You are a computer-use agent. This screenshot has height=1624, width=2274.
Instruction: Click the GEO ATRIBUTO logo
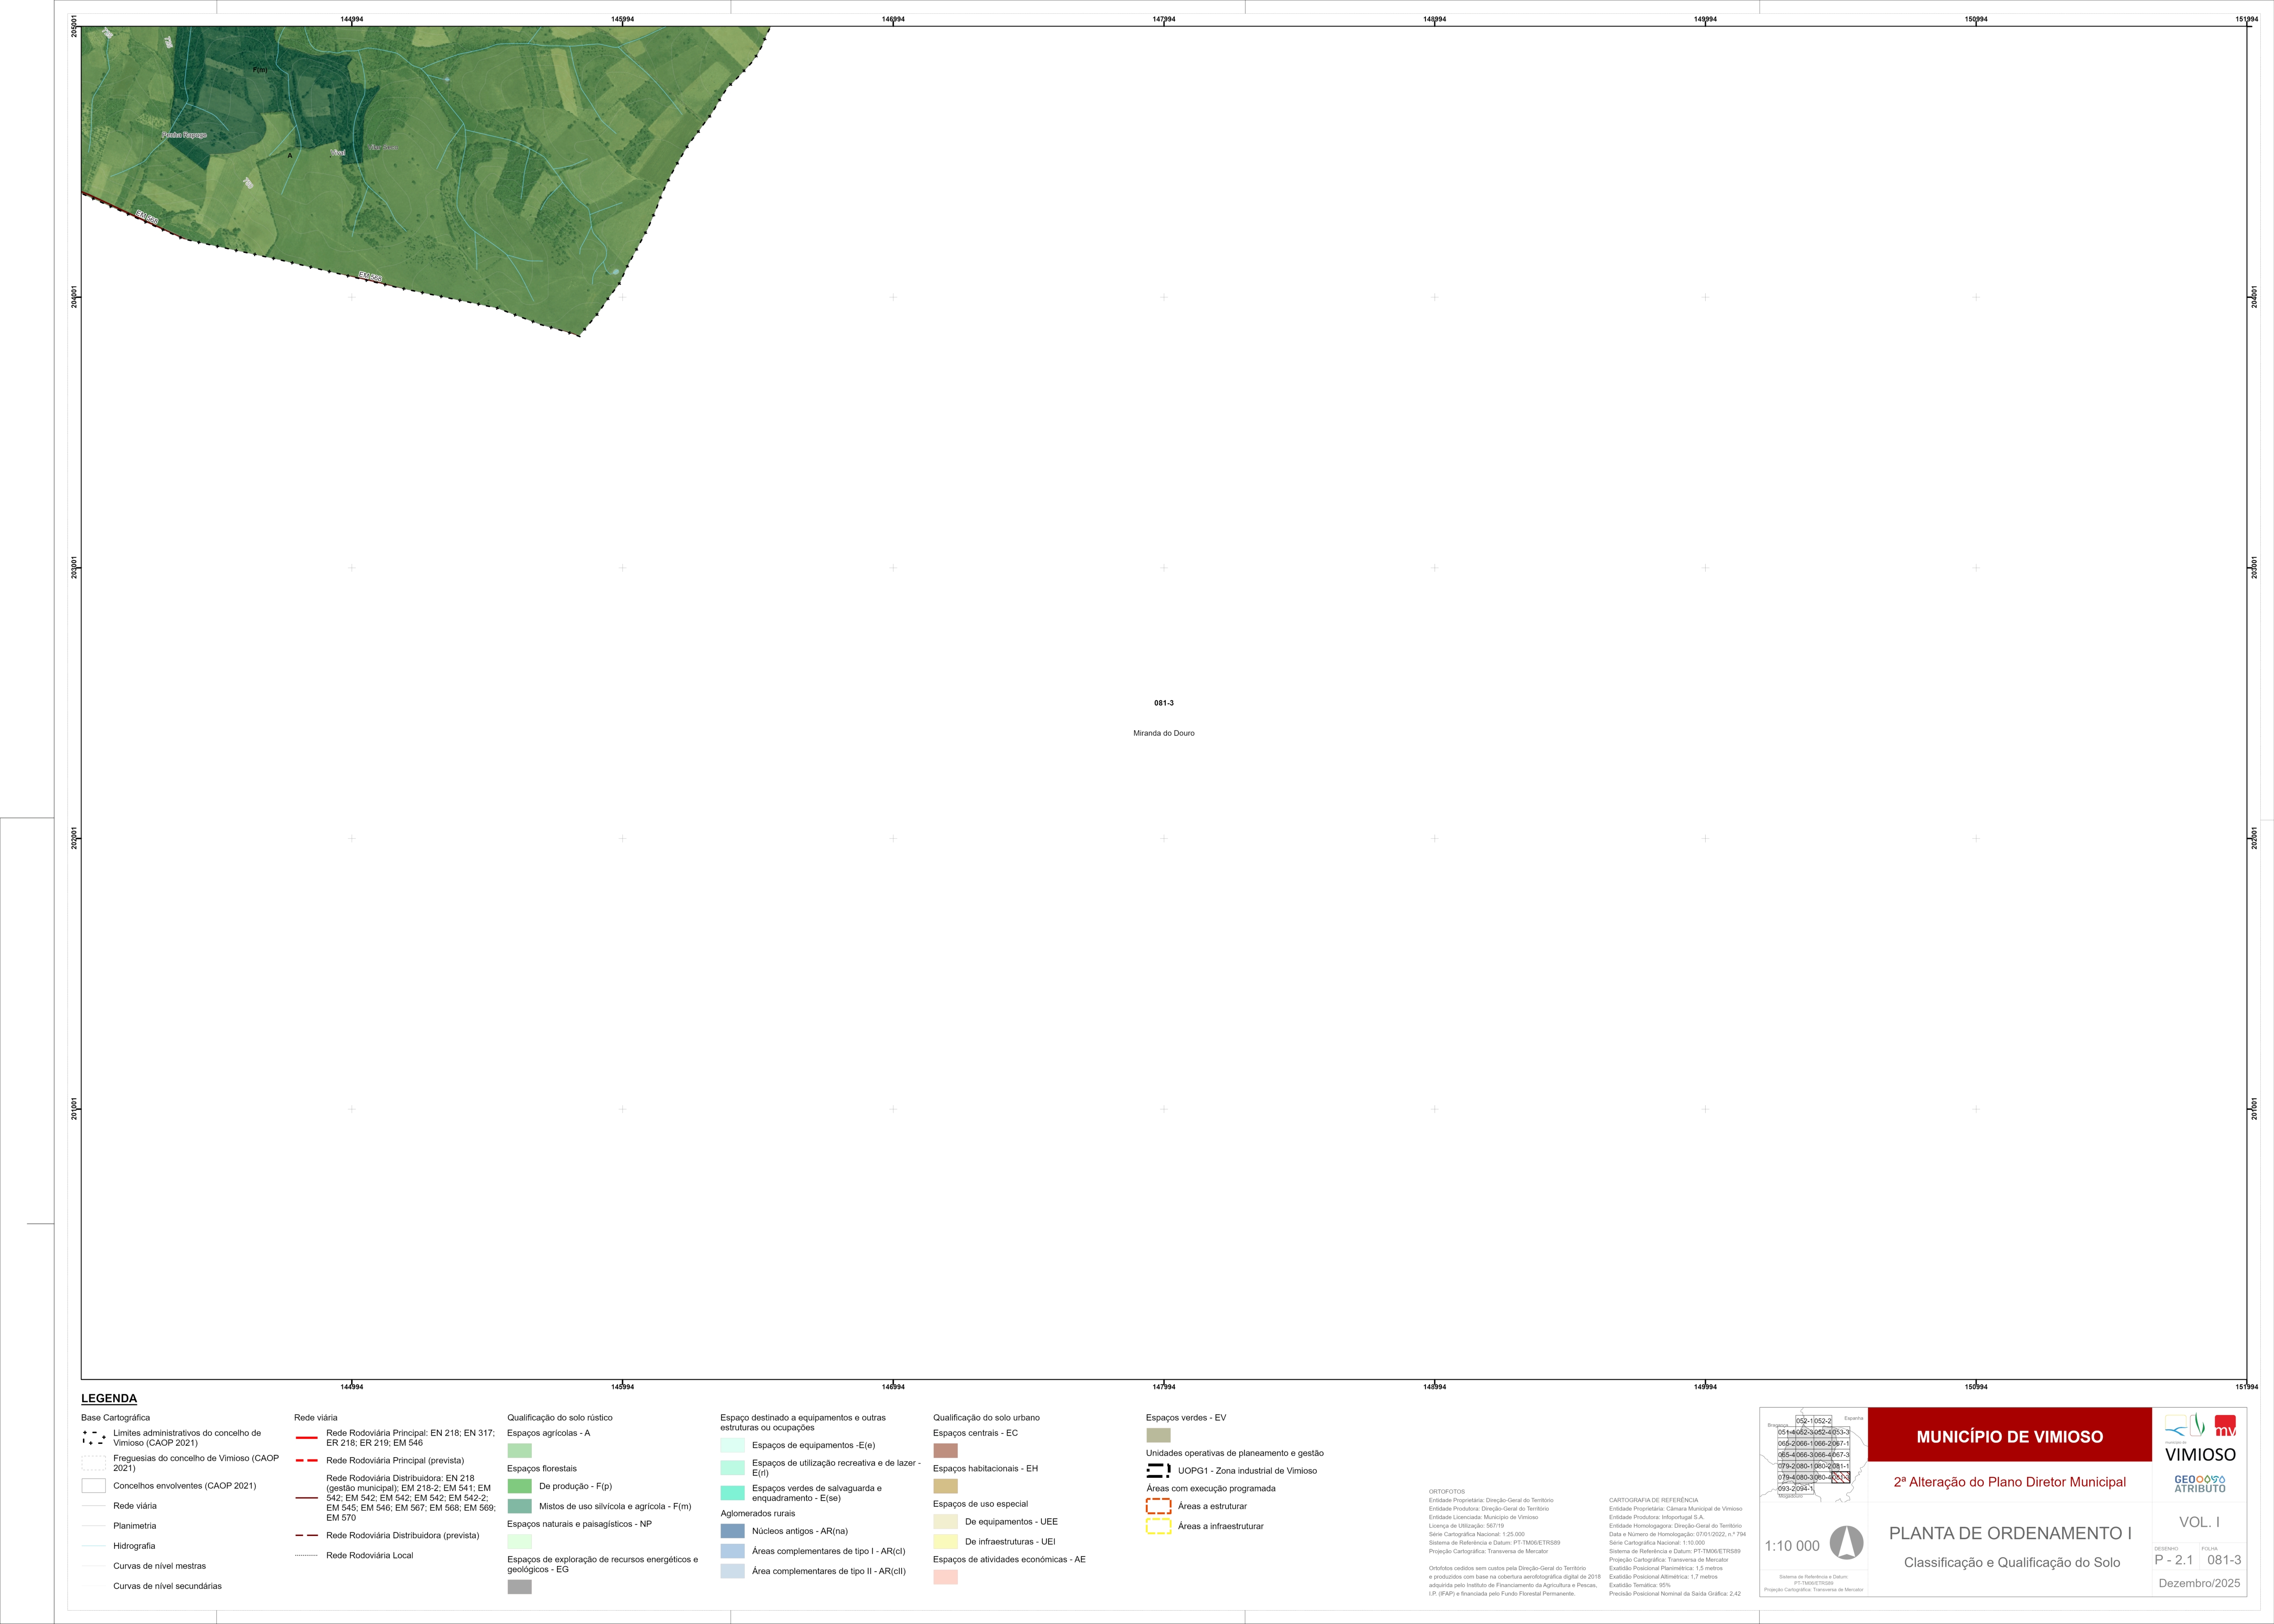coord(2200,1484)
